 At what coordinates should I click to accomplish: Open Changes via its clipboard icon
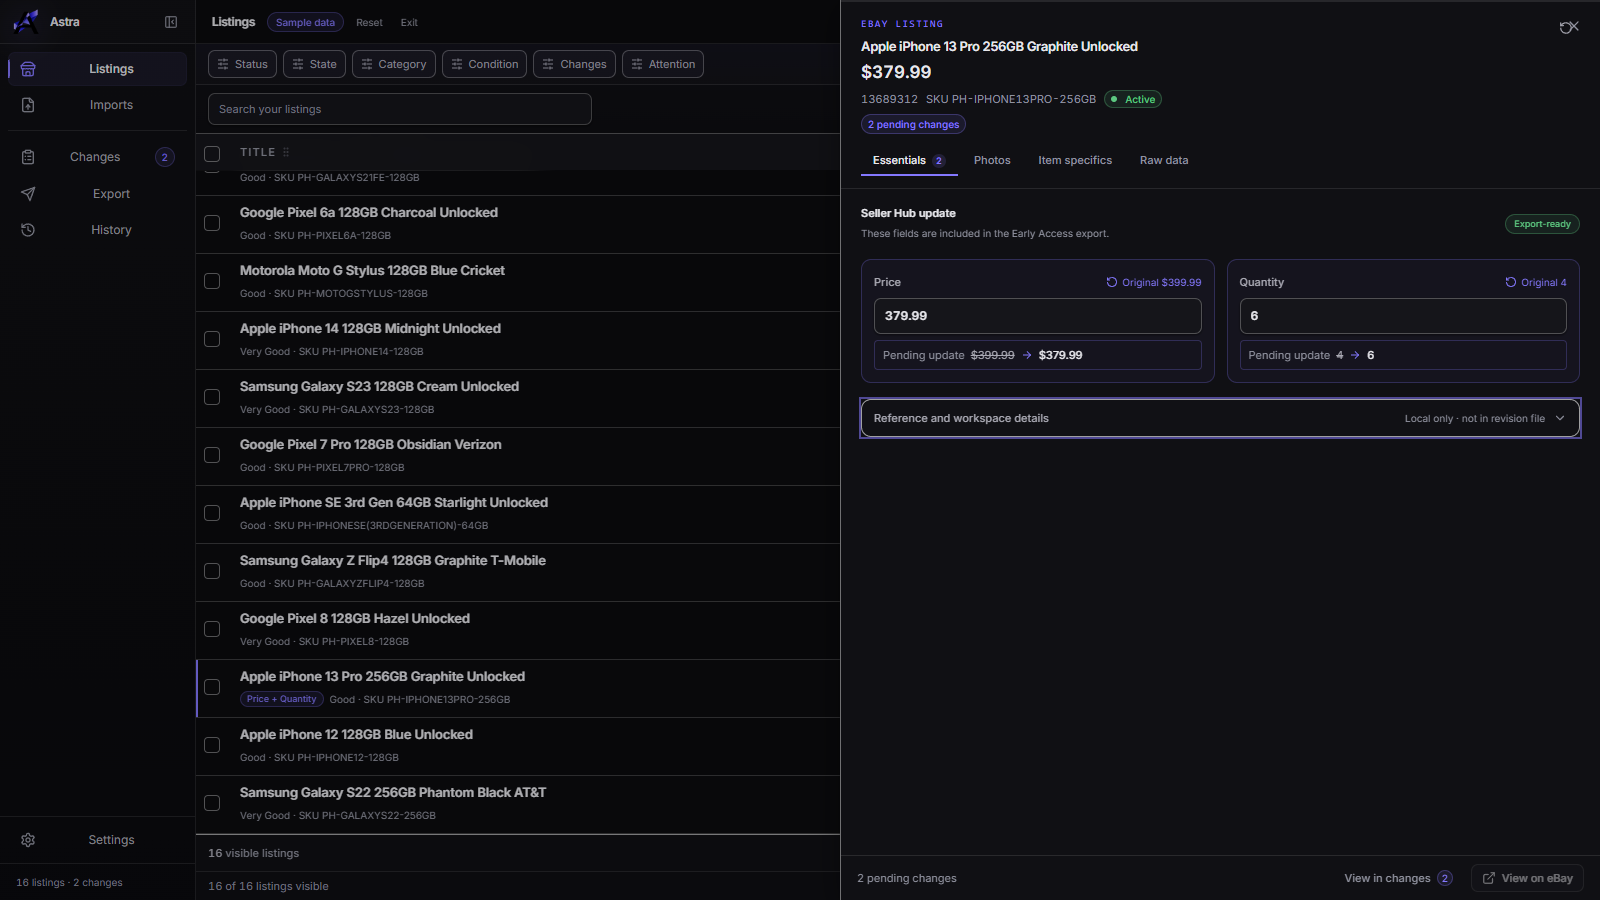click(x=28, y=157)
